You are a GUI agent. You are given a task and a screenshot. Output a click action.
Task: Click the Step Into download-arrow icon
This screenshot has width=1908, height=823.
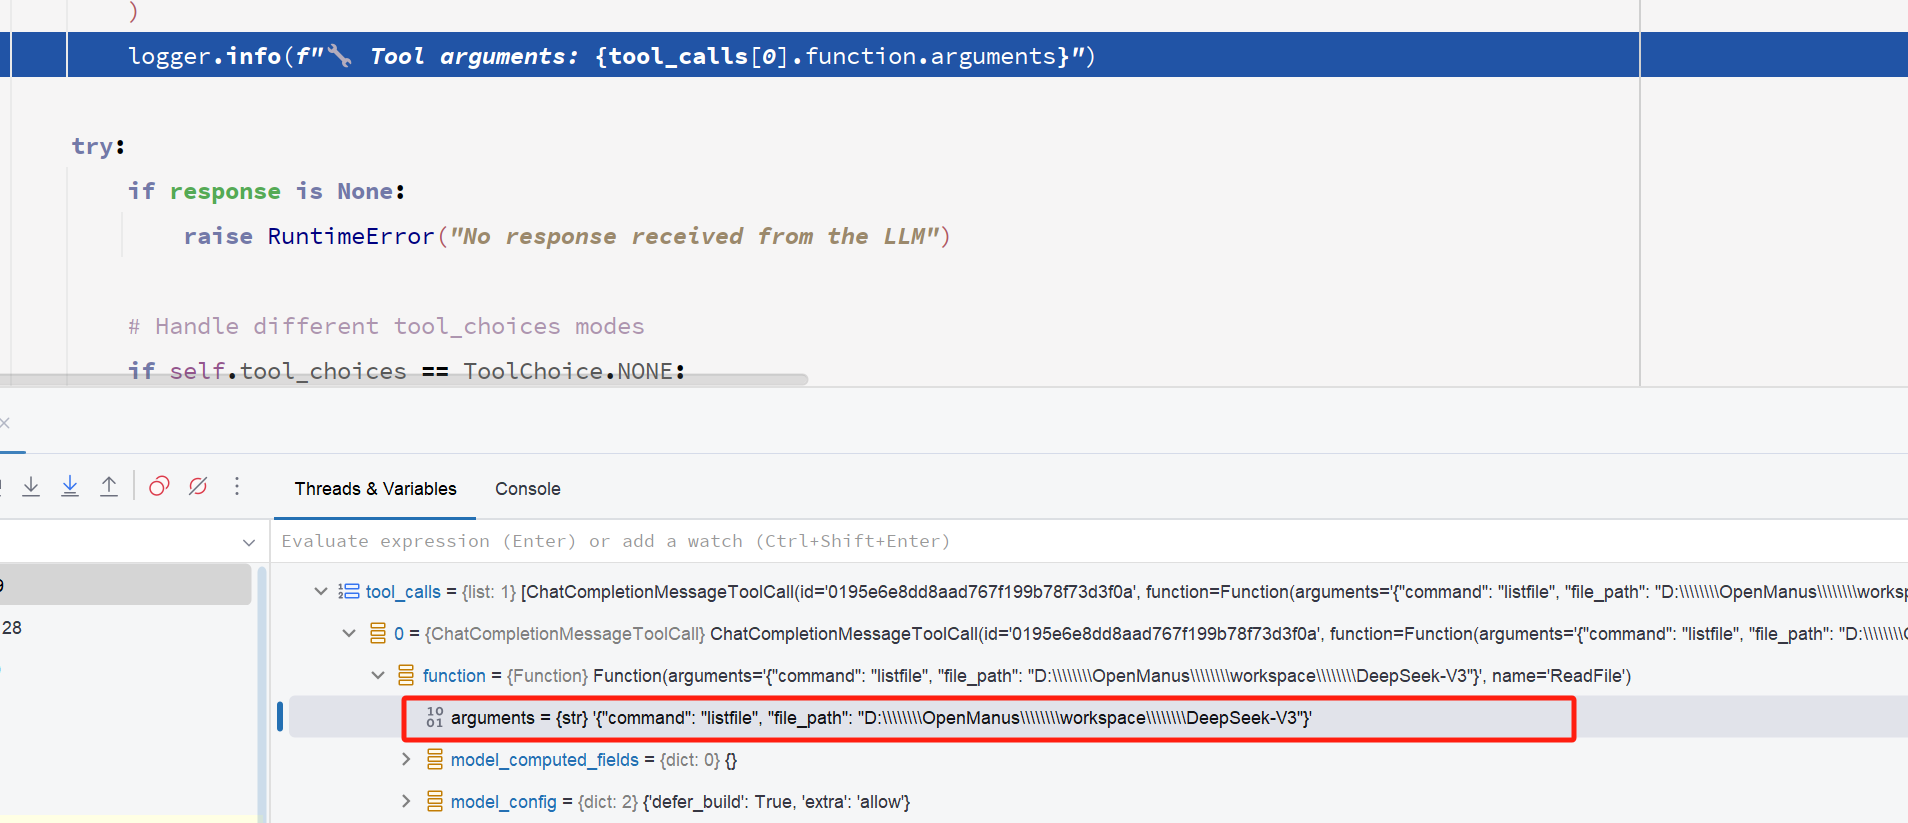[x=31, y=487]
